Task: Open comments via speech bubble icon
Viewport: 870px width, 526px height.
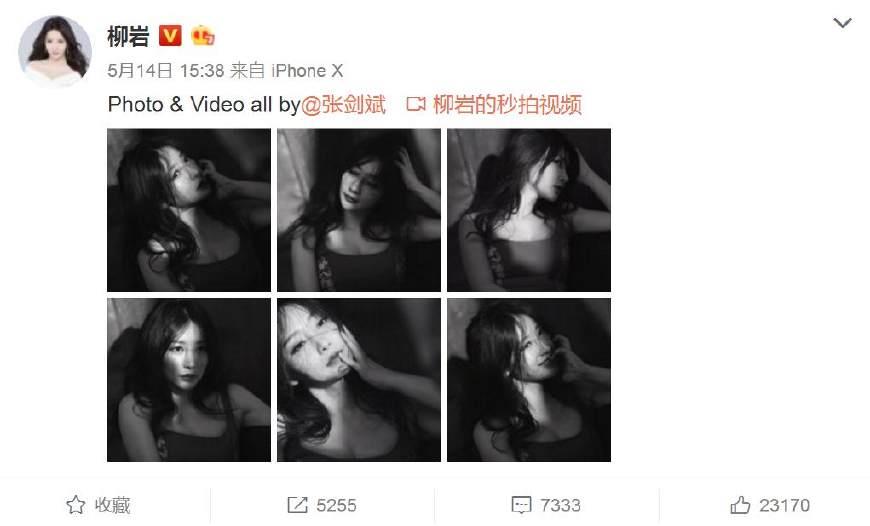Action: tap(521, 505)
